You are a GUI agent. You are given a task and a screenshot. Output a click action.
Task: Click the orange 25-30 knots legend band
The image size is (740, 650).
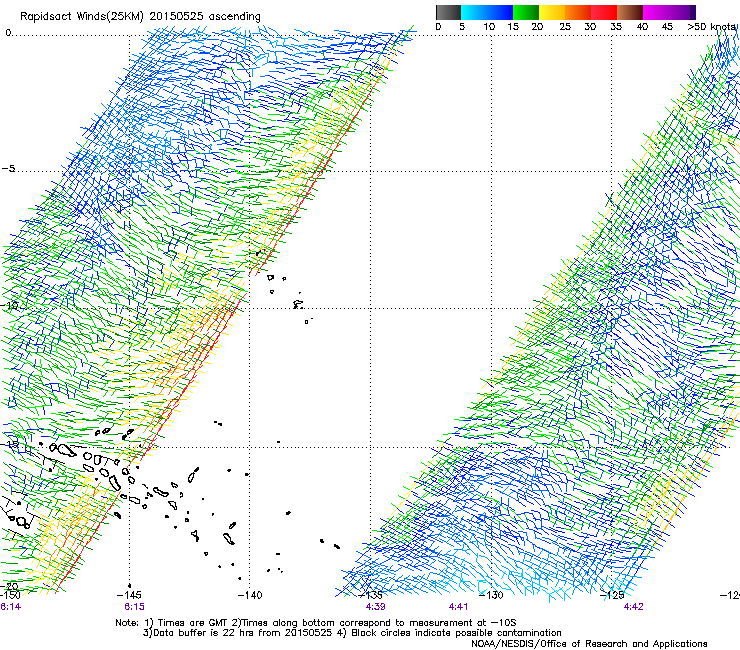coord(578,12)
